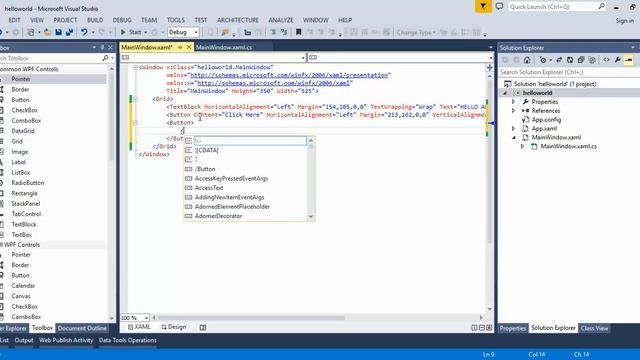Click Search Solution Explorer field

569,72
